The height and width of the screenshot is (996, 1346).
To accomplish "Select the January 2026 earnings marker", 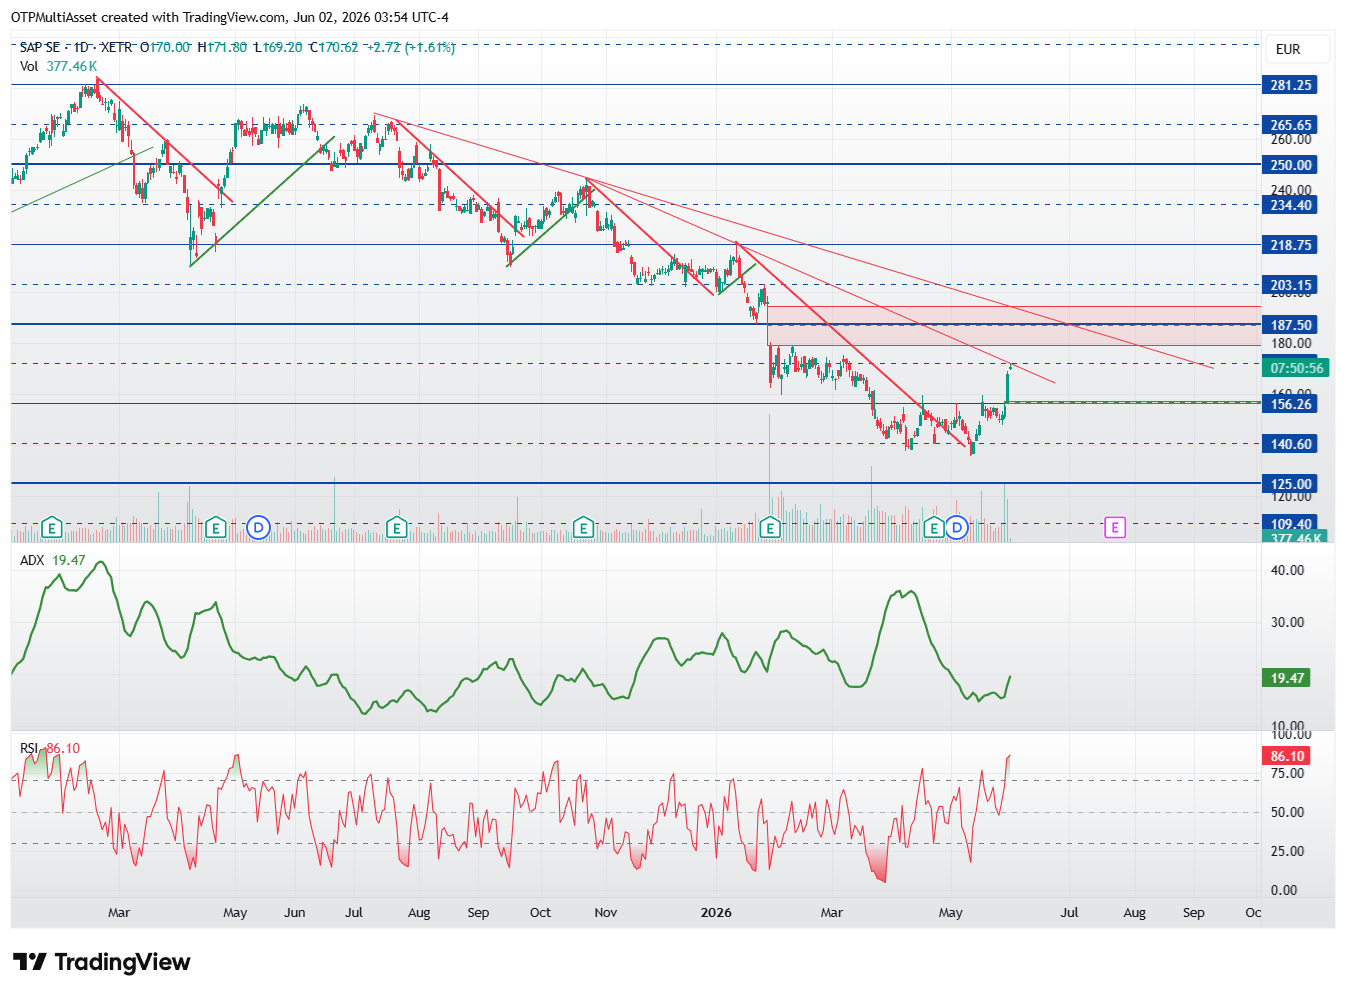I will pyautogui.click(x=770, y=527).
